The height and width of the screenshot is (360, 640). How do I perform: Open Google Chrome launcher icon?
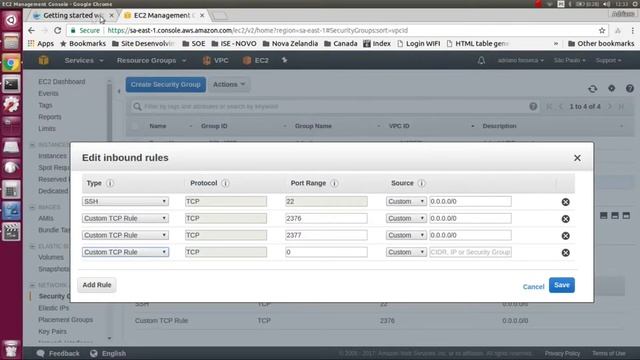(11, 63)
